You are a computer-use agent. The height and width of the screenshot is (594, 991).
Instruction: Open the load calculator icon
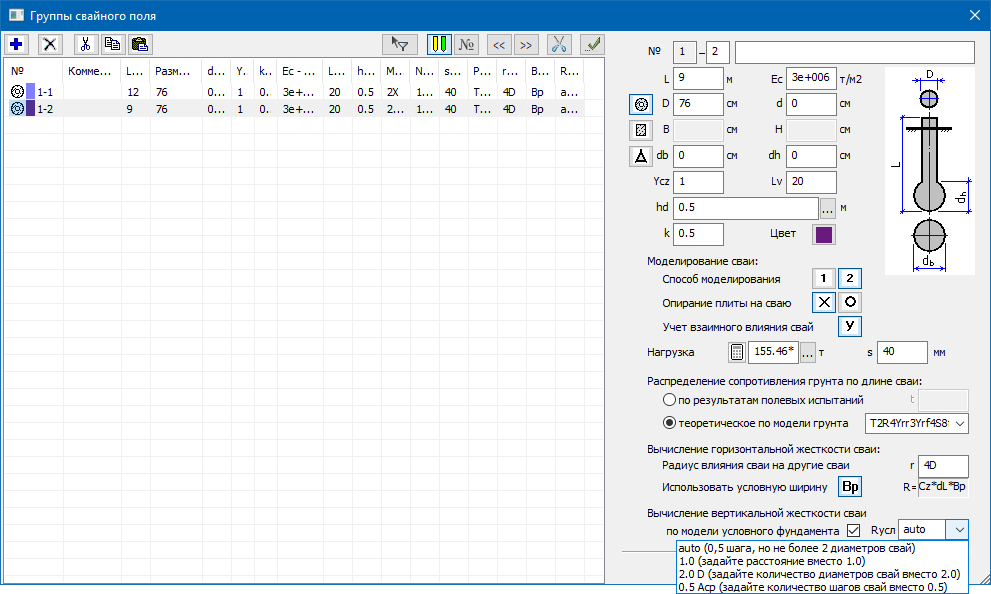pyautogui.click(x=736, y=352)
